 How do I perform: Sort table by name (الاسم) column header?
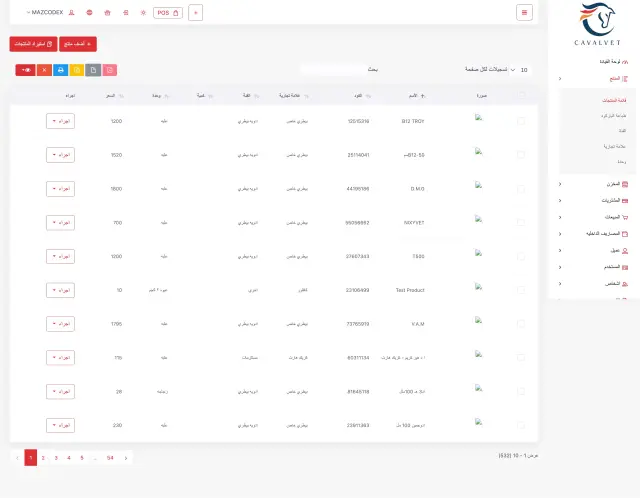click(417, 96)
